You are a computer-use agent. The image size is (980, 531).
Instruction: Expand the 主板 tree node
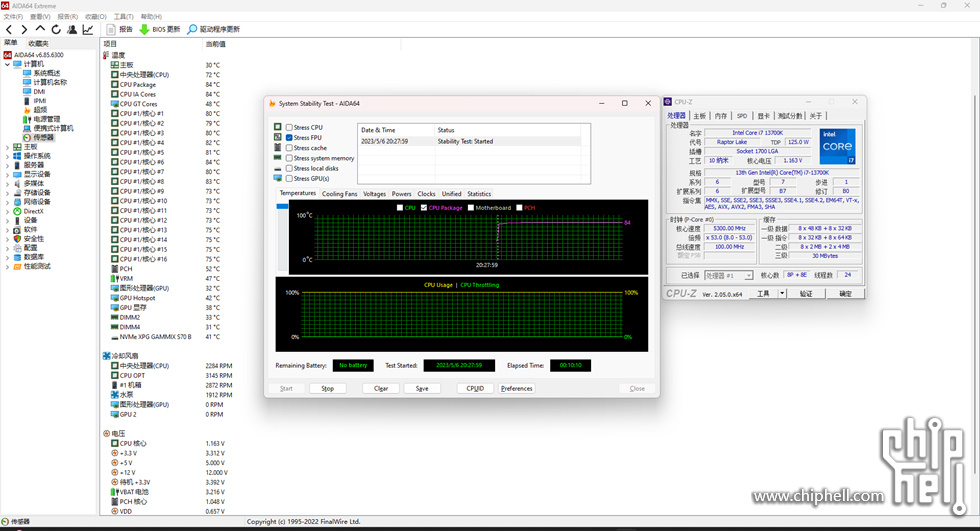pos(8,147)
